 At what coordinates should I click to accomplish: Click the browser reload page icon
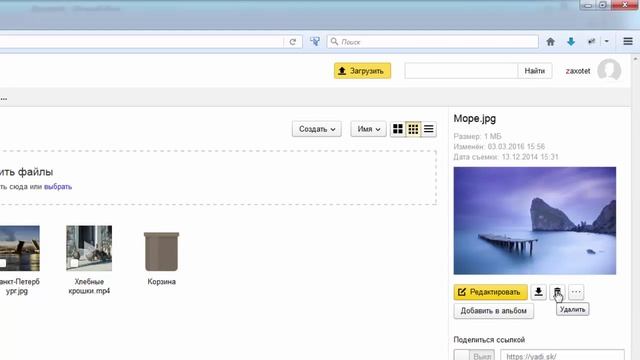pos(293,42)
